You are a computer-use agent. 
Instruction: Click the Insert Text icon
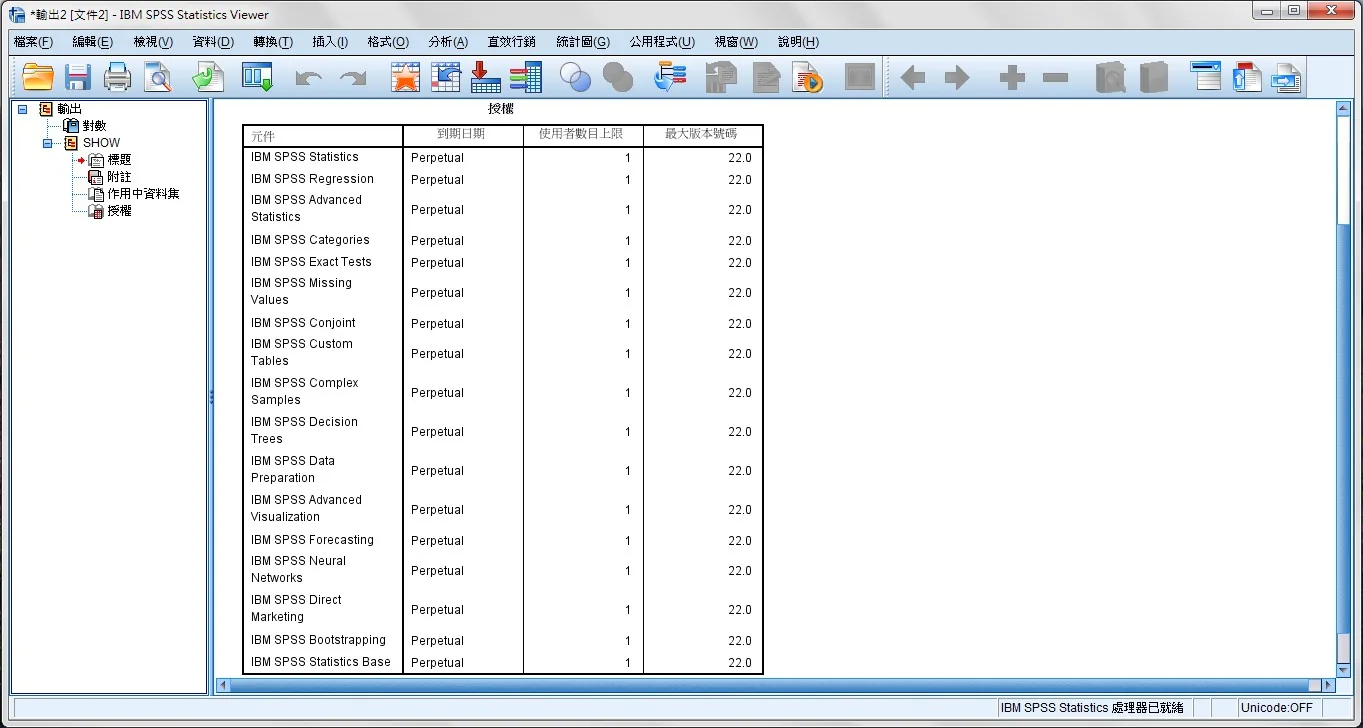tap(1286, 77)
